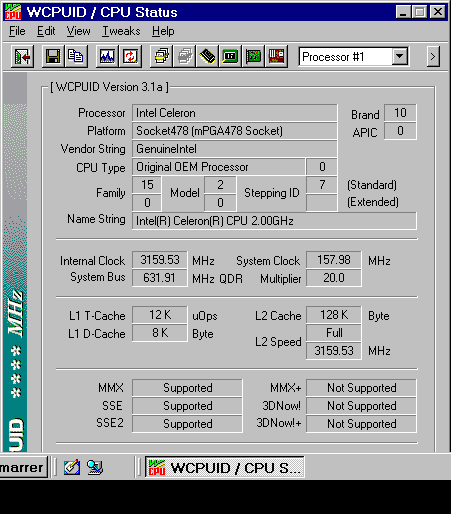
Task: Click the Name String Celeron 2.00GHz field
Action: click(x=274, y=221)
